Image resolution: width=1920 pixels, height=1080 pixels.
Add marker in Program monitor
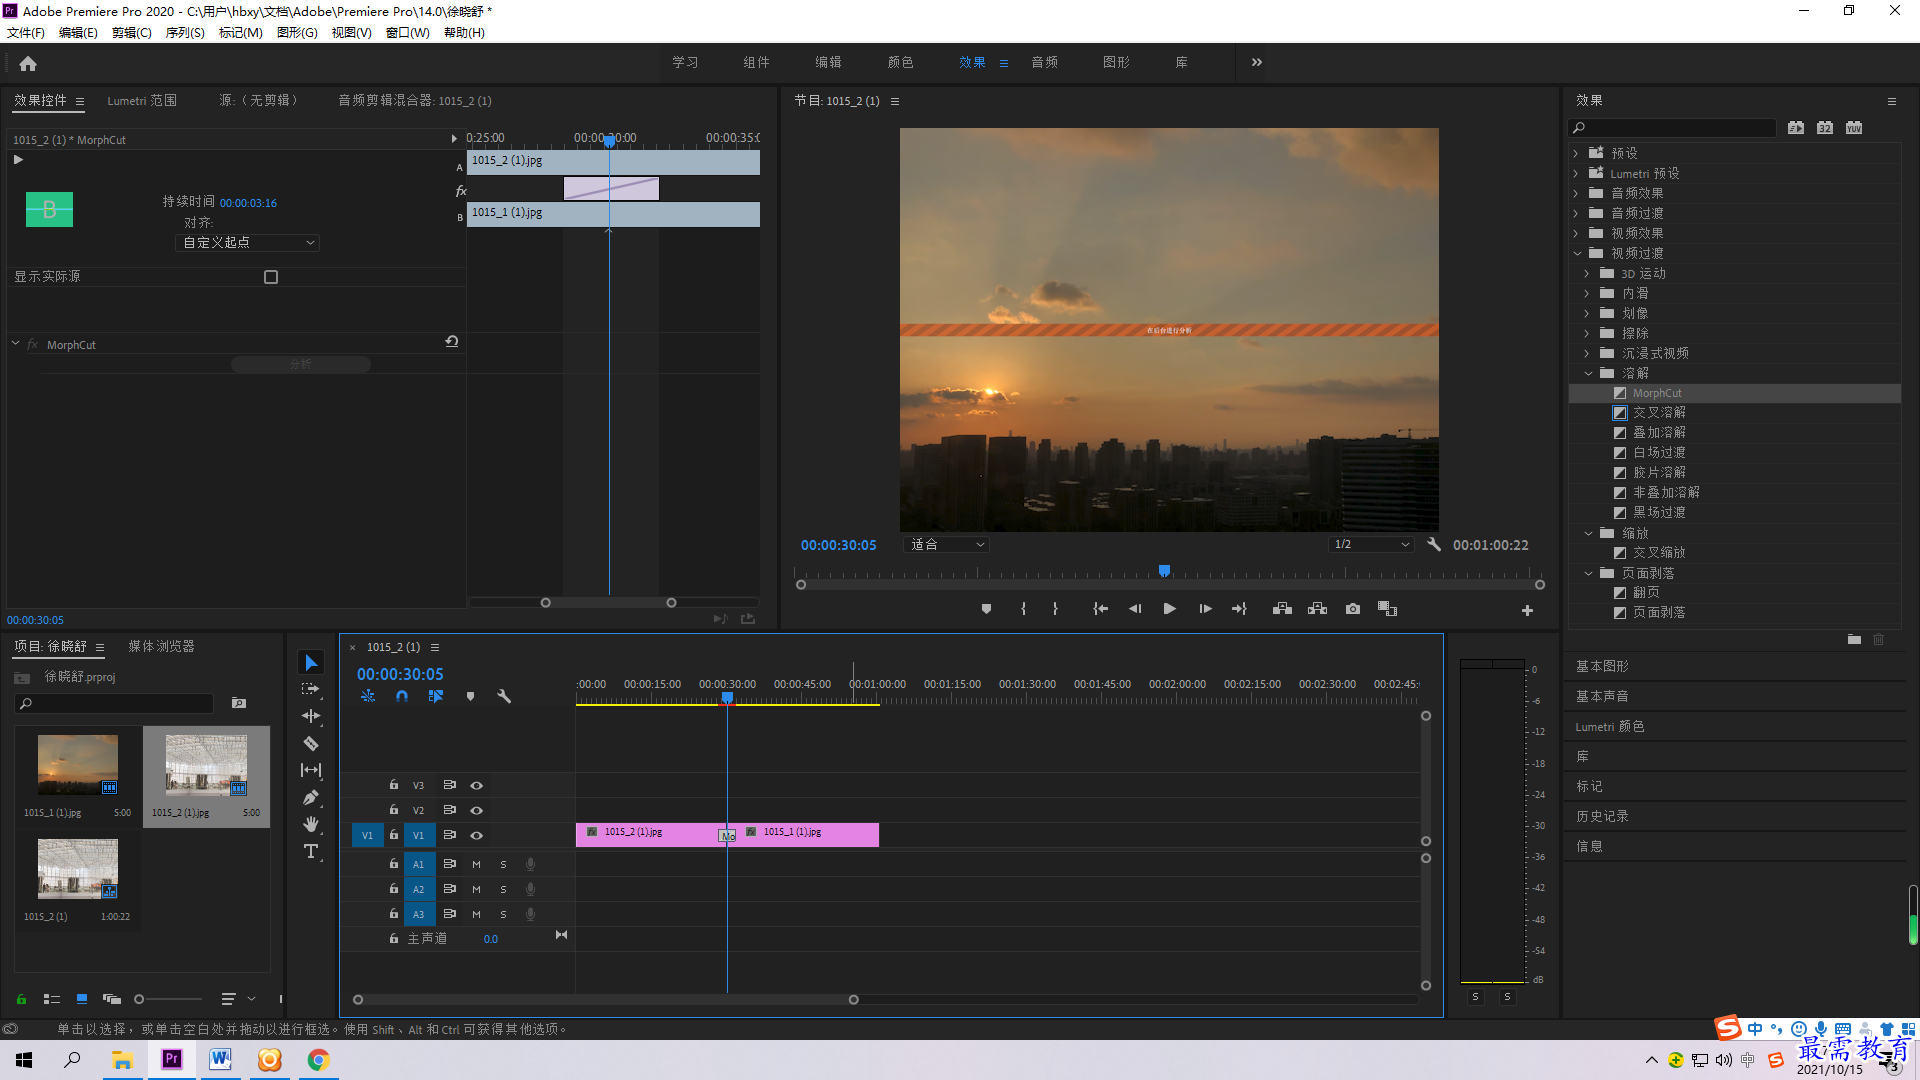986,609
